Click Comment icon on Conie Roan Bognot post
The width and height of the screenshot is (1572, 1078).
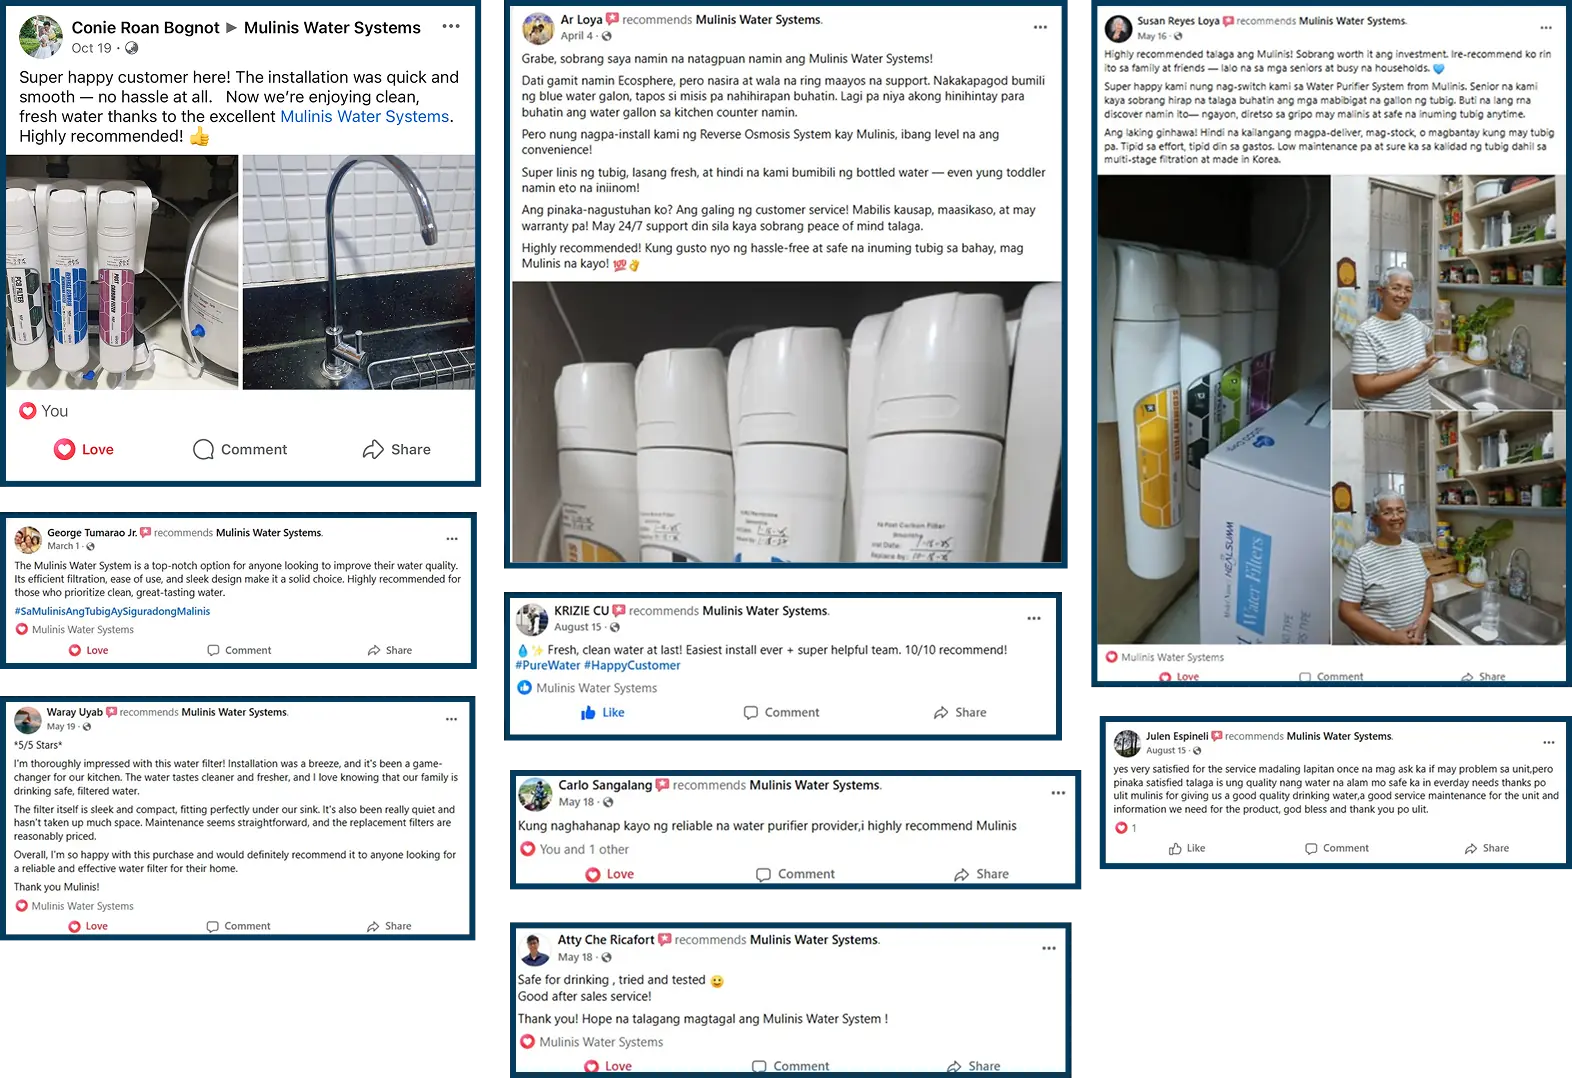pyautogui.click(x=203, y=450)
